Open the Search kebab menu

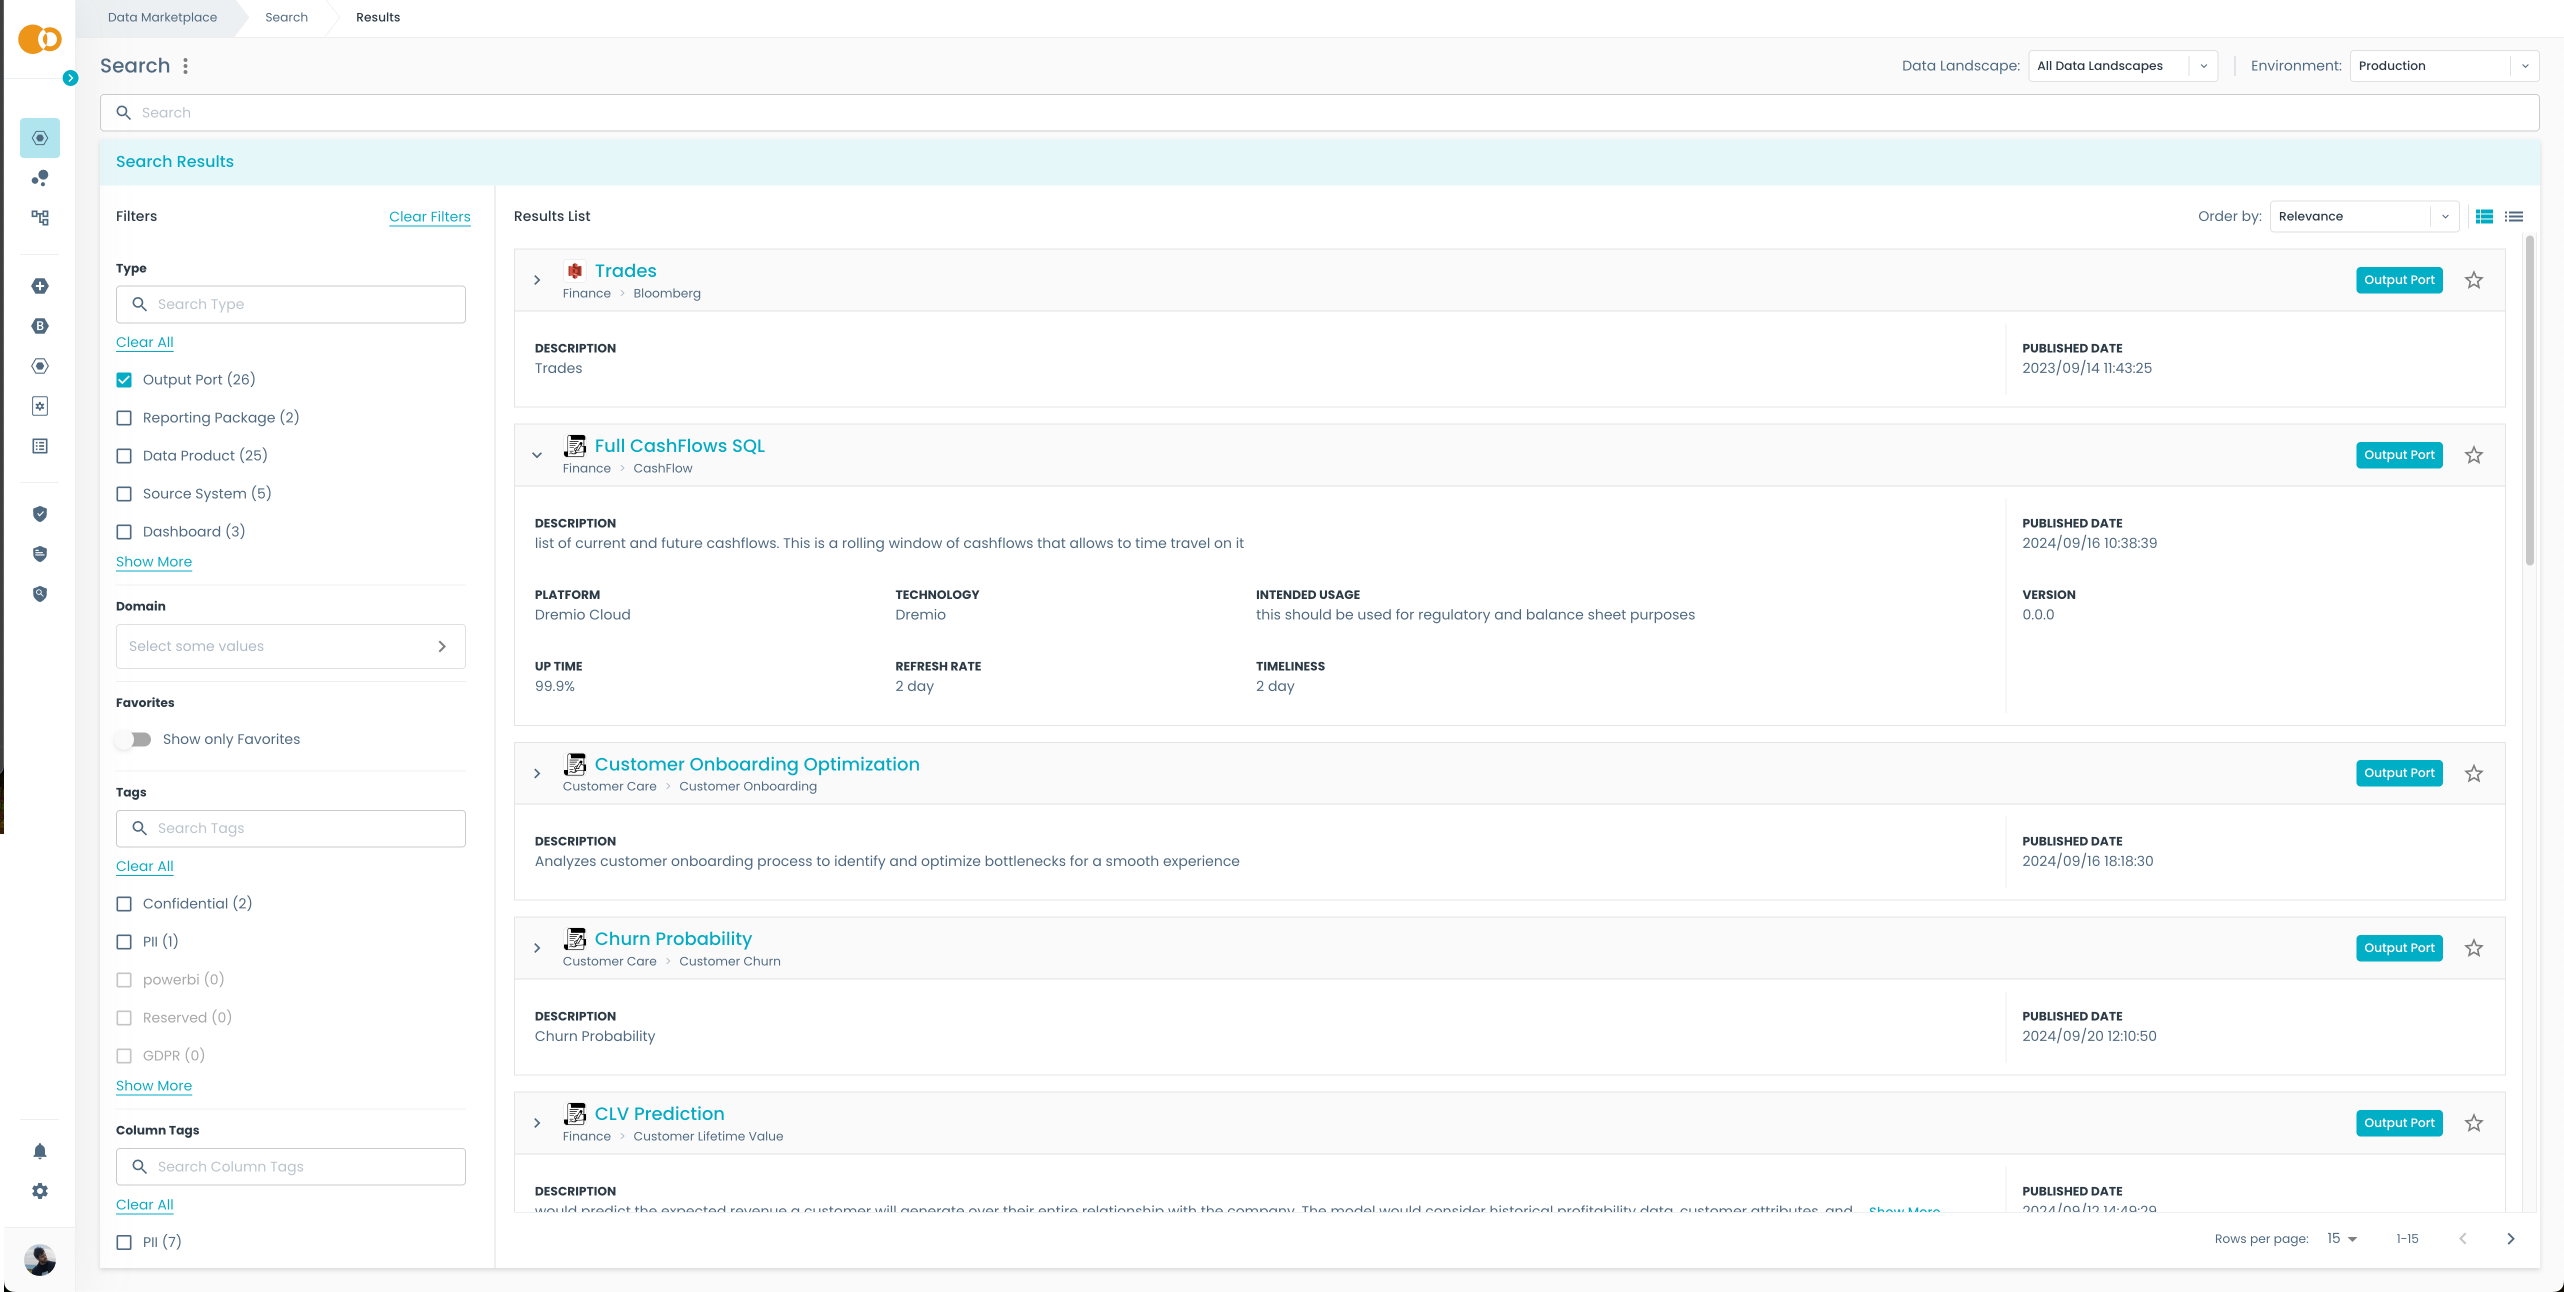[x=186, y=66]
